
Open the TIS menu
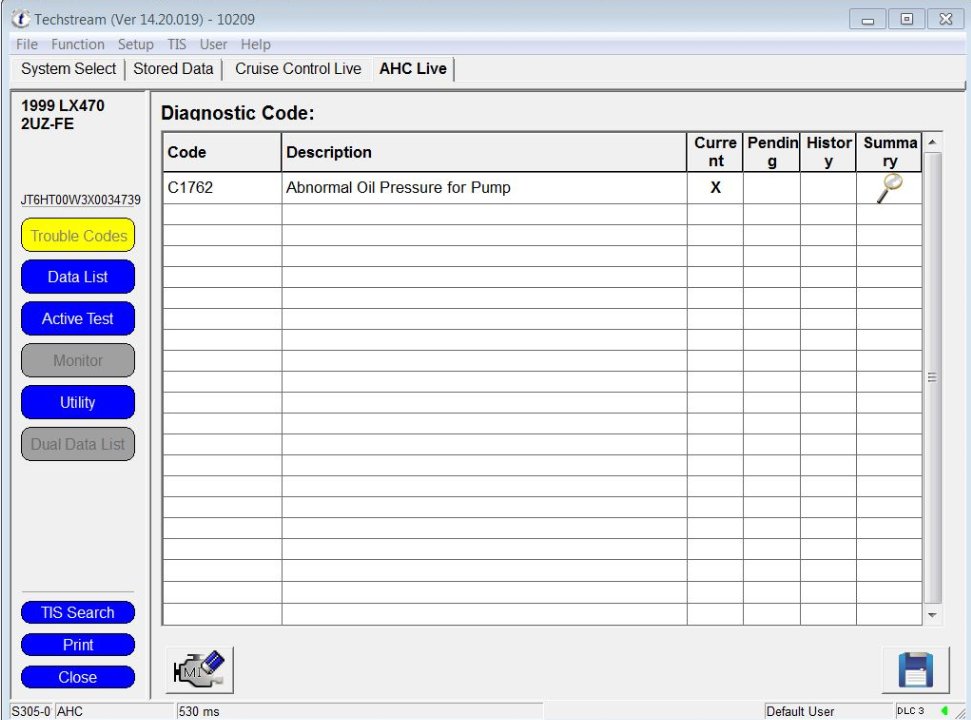176,45
